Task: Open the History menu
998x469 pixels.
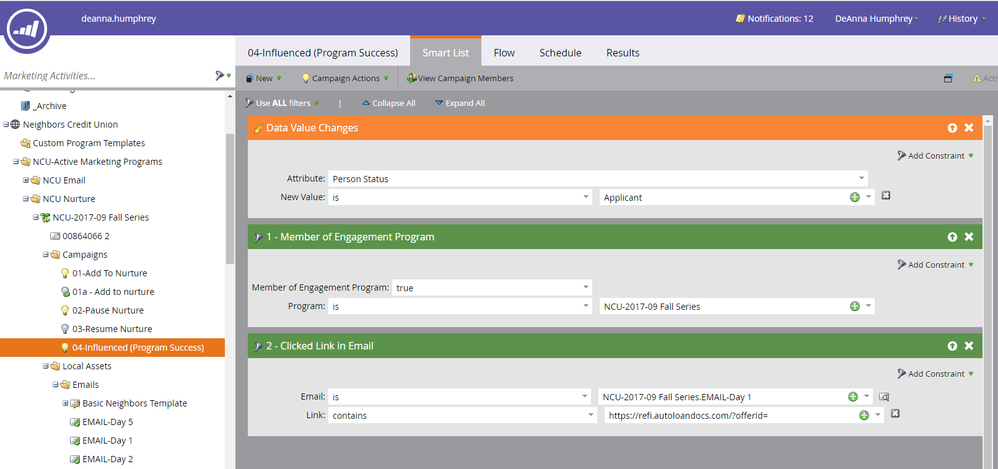Action: (960, 18)
